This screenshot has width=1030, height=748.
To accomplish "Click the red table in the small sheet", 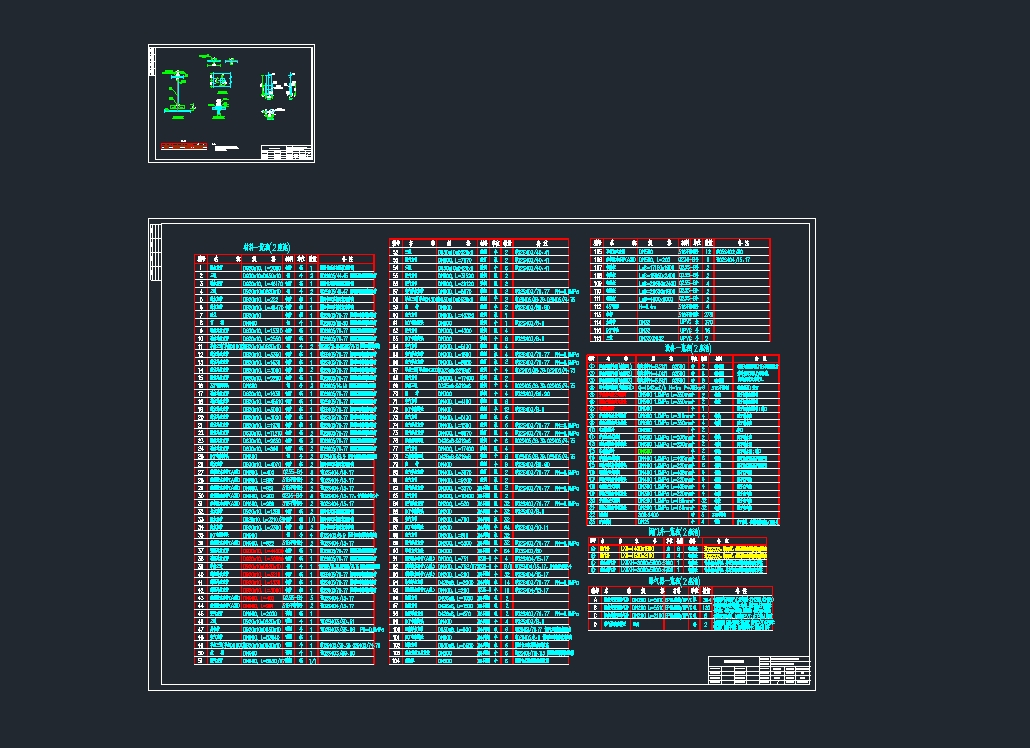I will (184, 146).
